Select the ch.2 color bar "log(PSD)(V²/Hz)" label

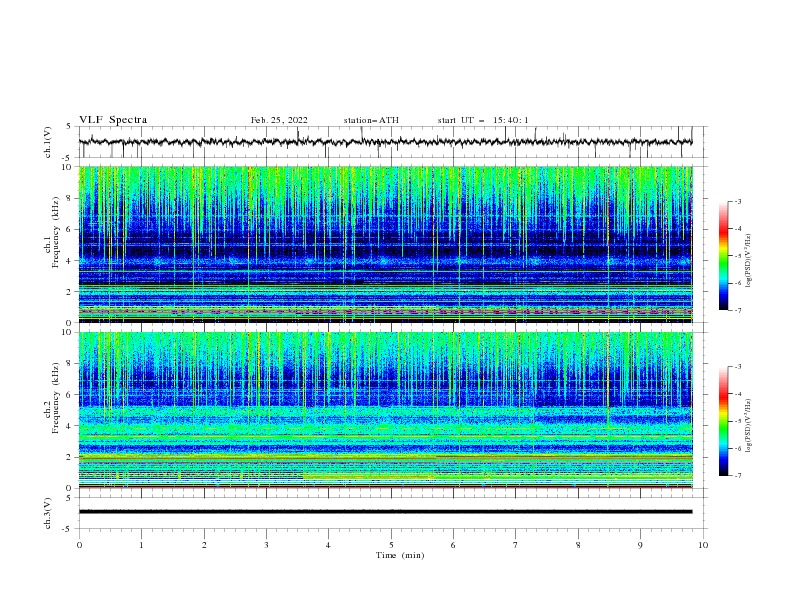749,425
